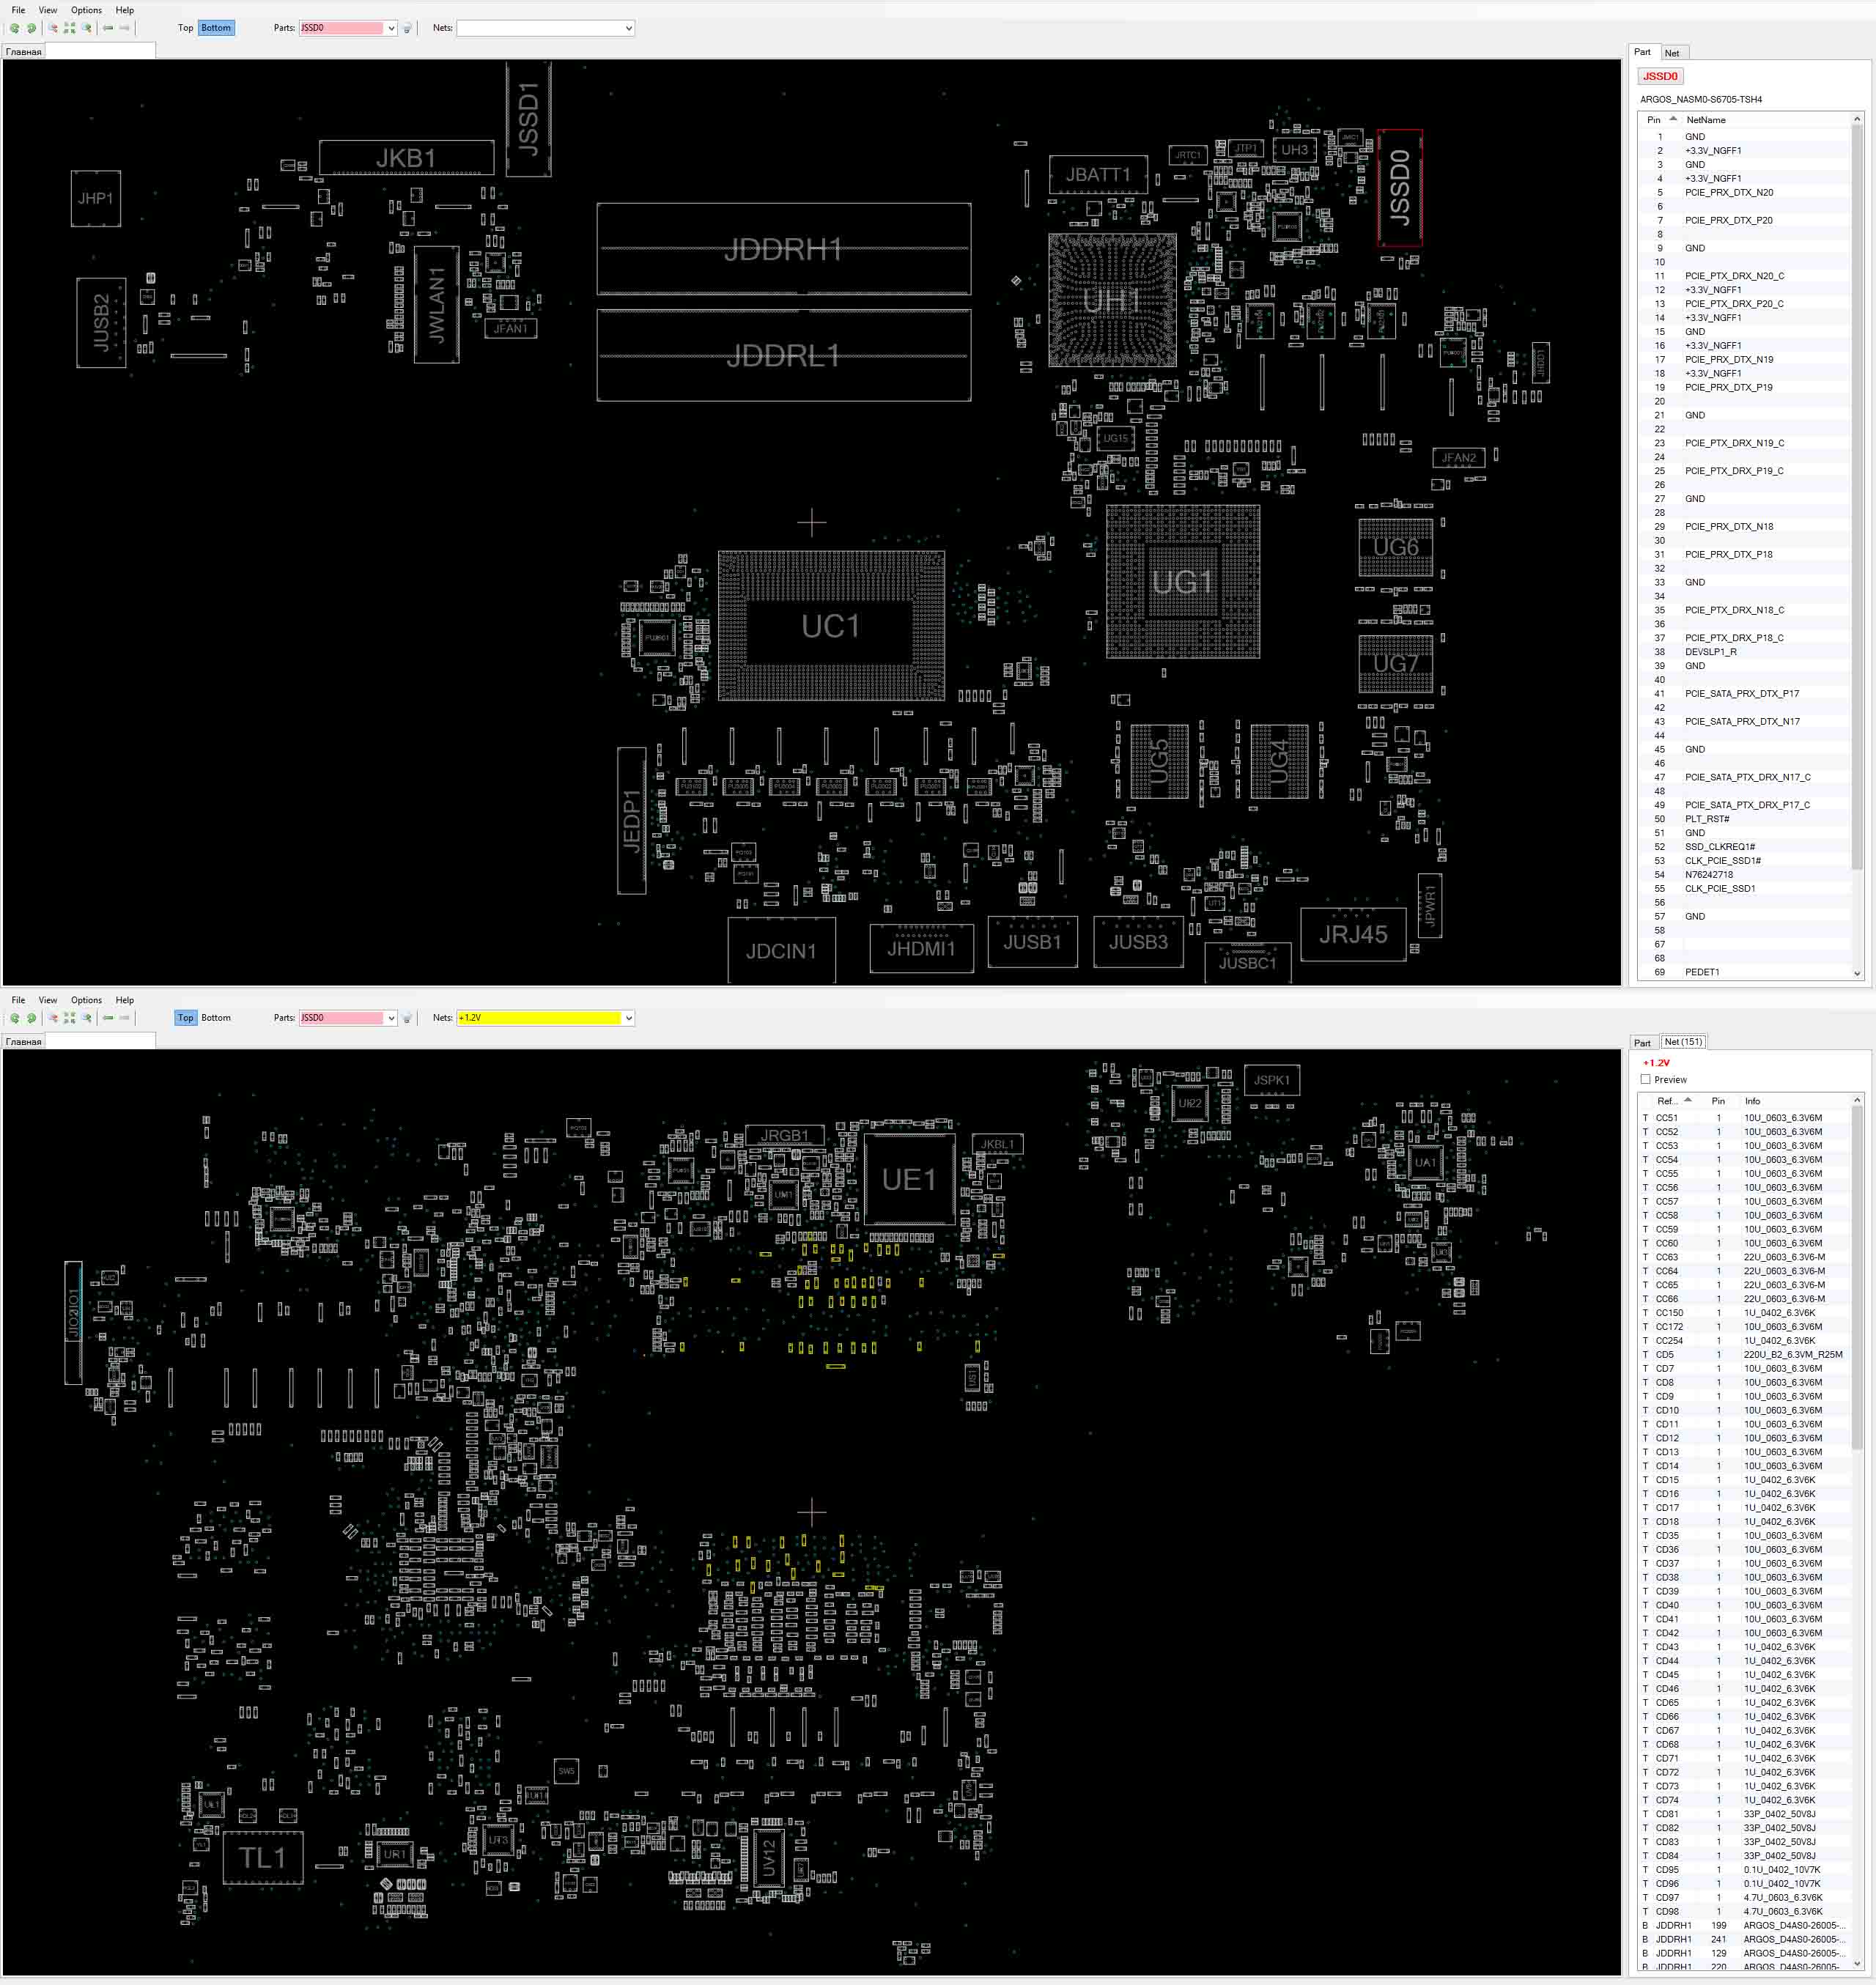Click the light bulb icon left of the +1.2V Nets field
Image resolution: width=1876 pixels, height=1985 pixels.
coord(407,1018)
